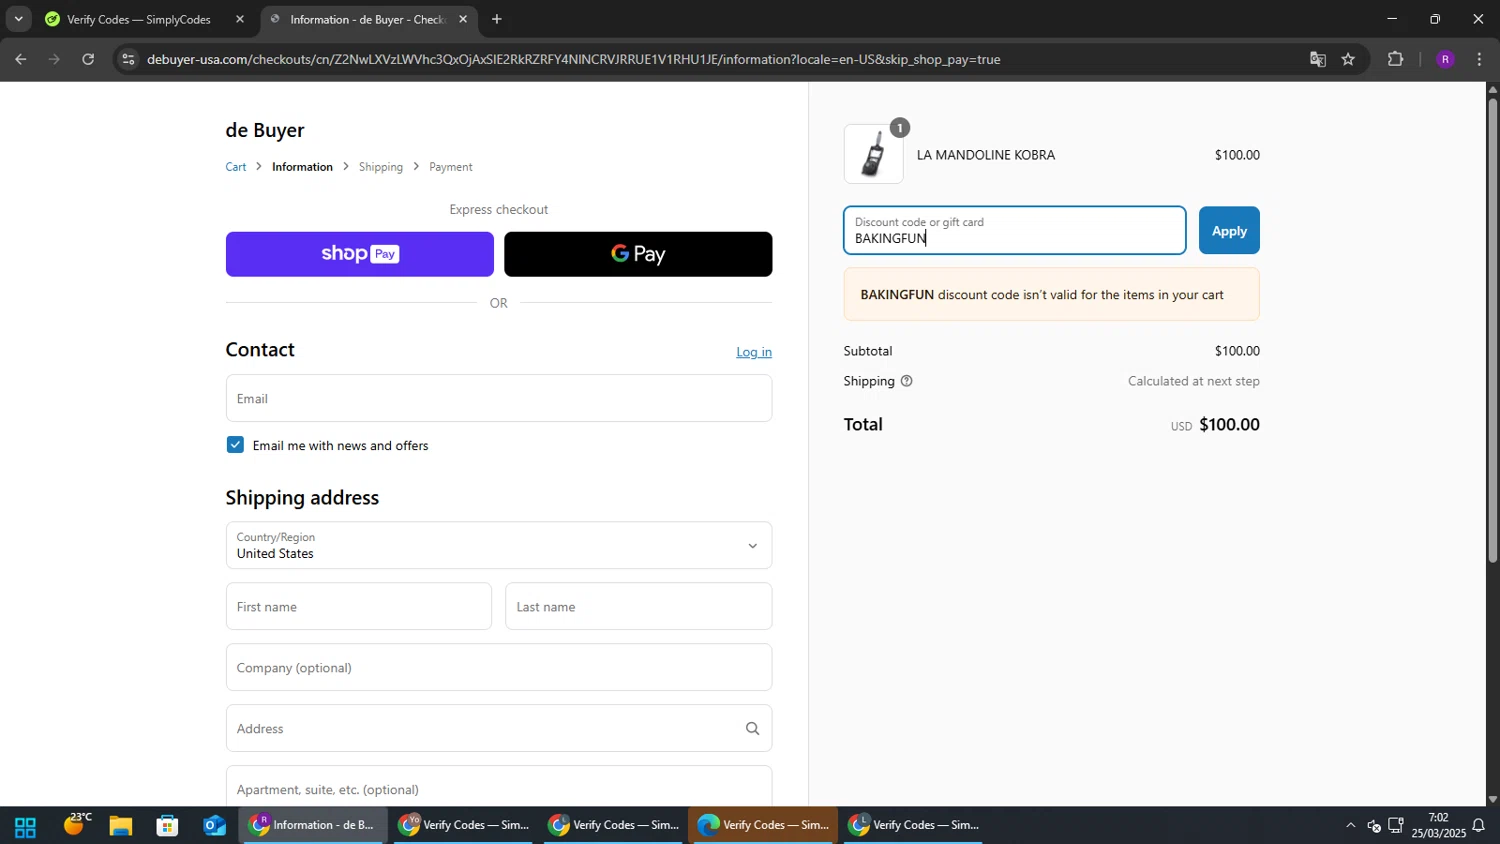
Task: Open the Chrome profile avatar
Action: click(1445, 59)
